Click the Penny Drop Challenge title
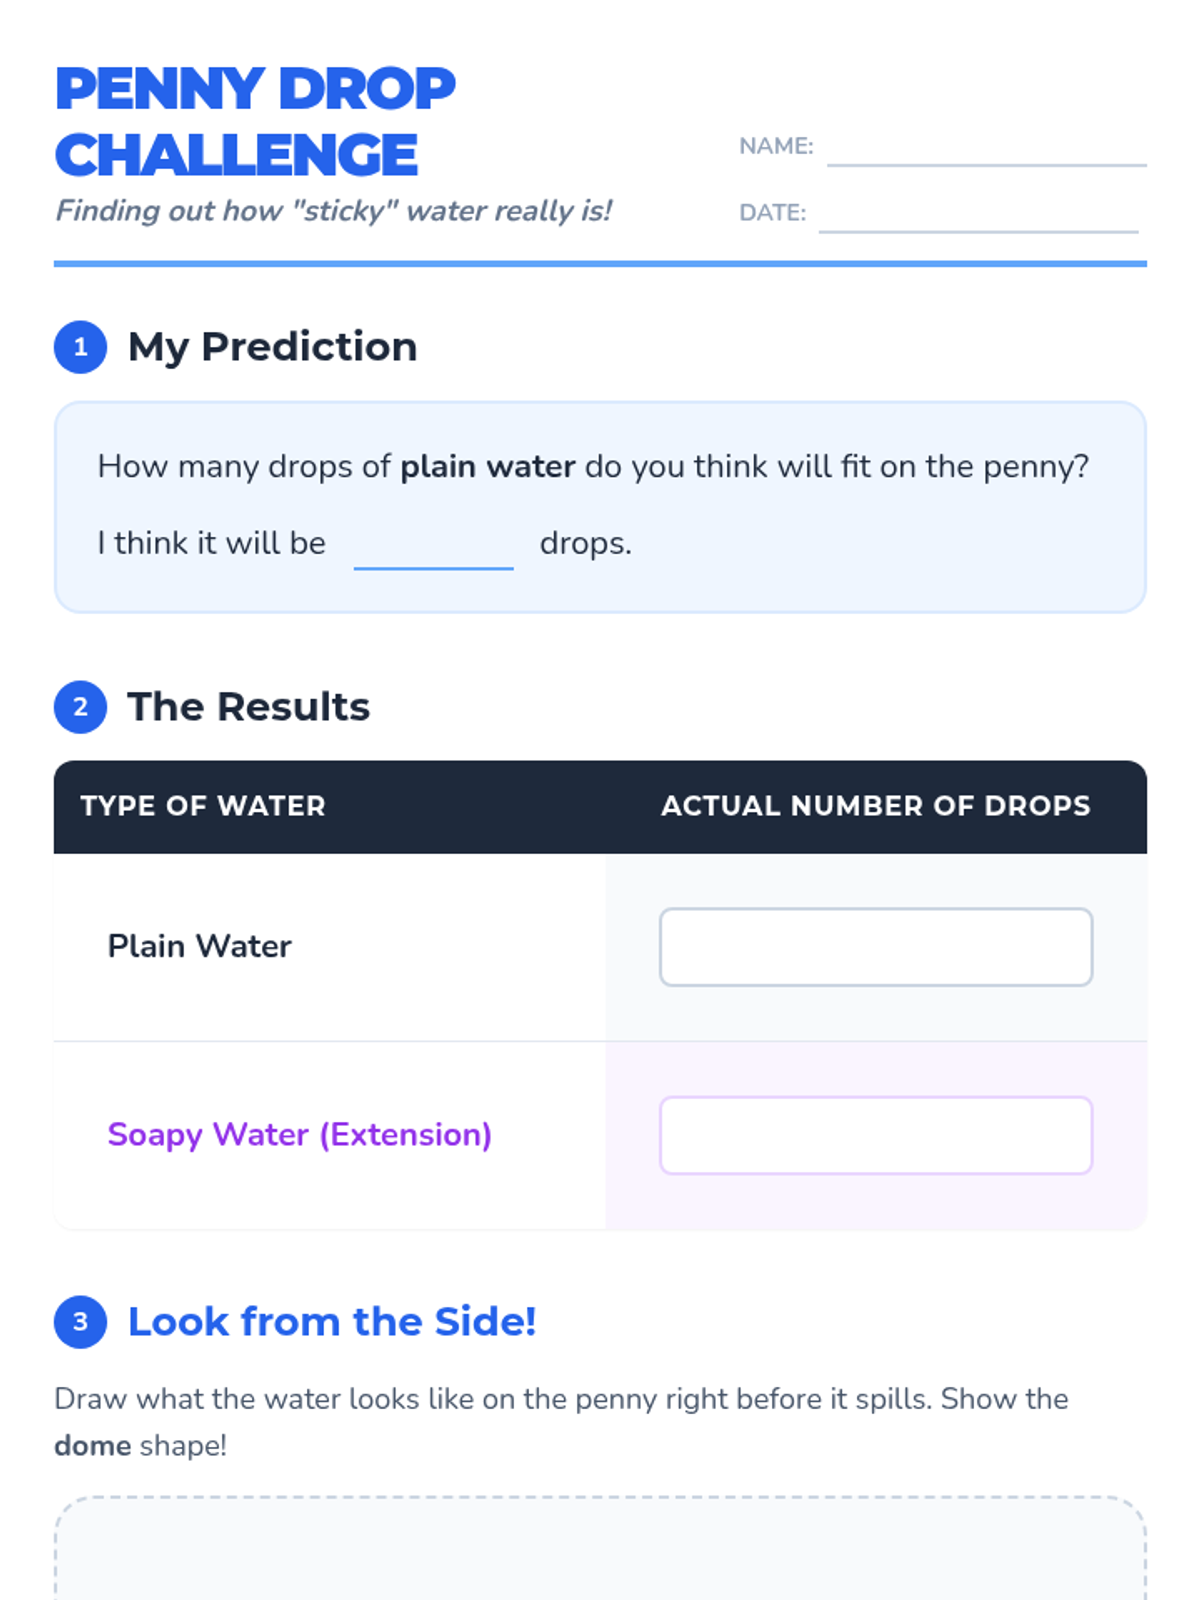Viewport: 1200px width, 1600px height. pos(255,121)
